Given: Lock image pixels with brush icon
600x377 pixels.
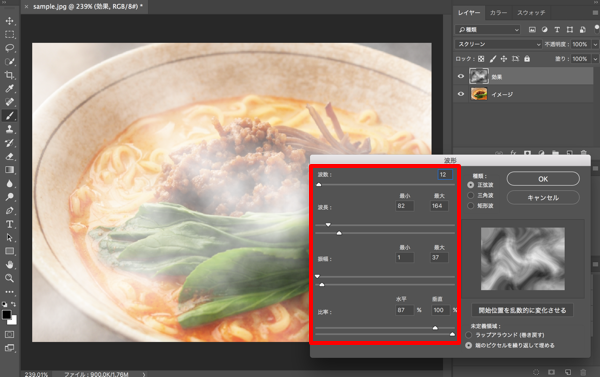Looking at the screenshot, I should [x=493, y=59].
